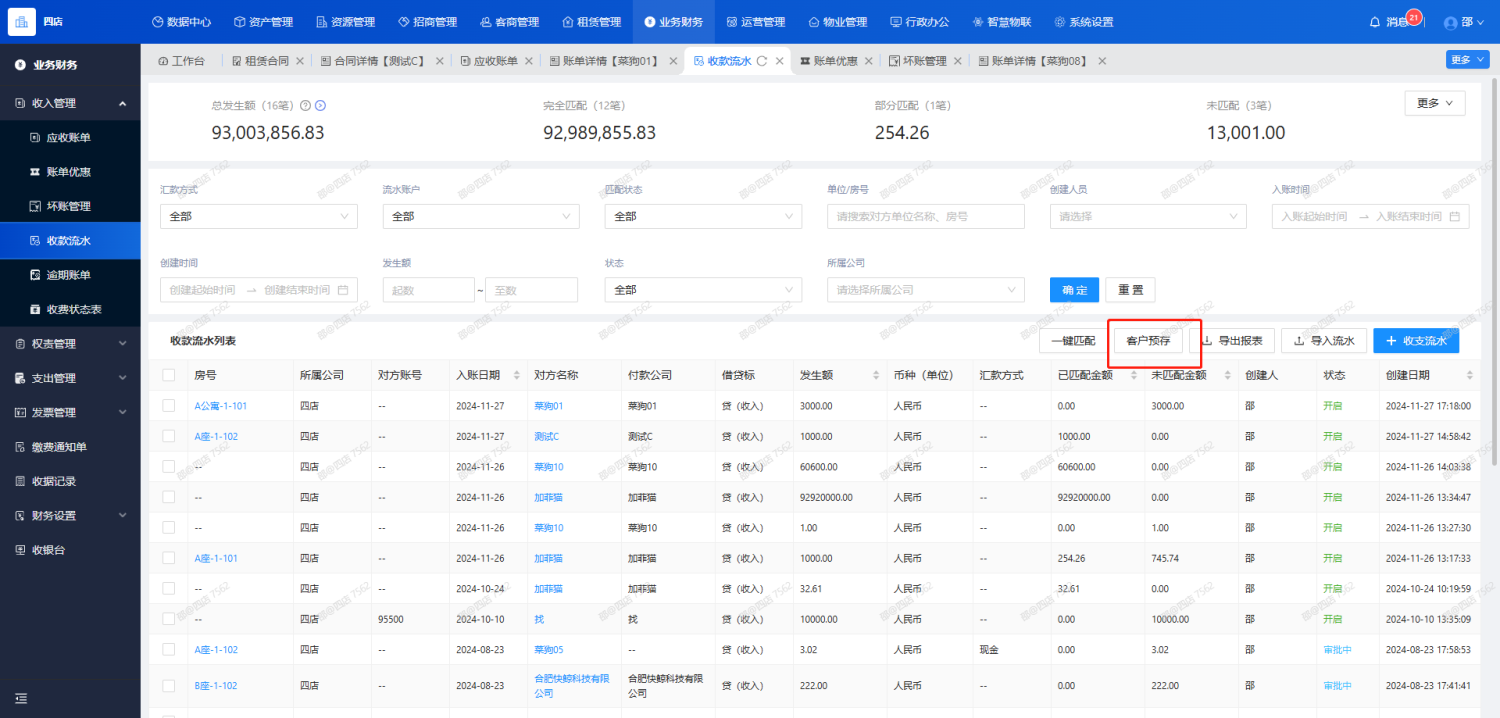This screenshot has height=718, width=1500.
Task: Switch to 工作台 tab
Action: click(x=181, y=61)
